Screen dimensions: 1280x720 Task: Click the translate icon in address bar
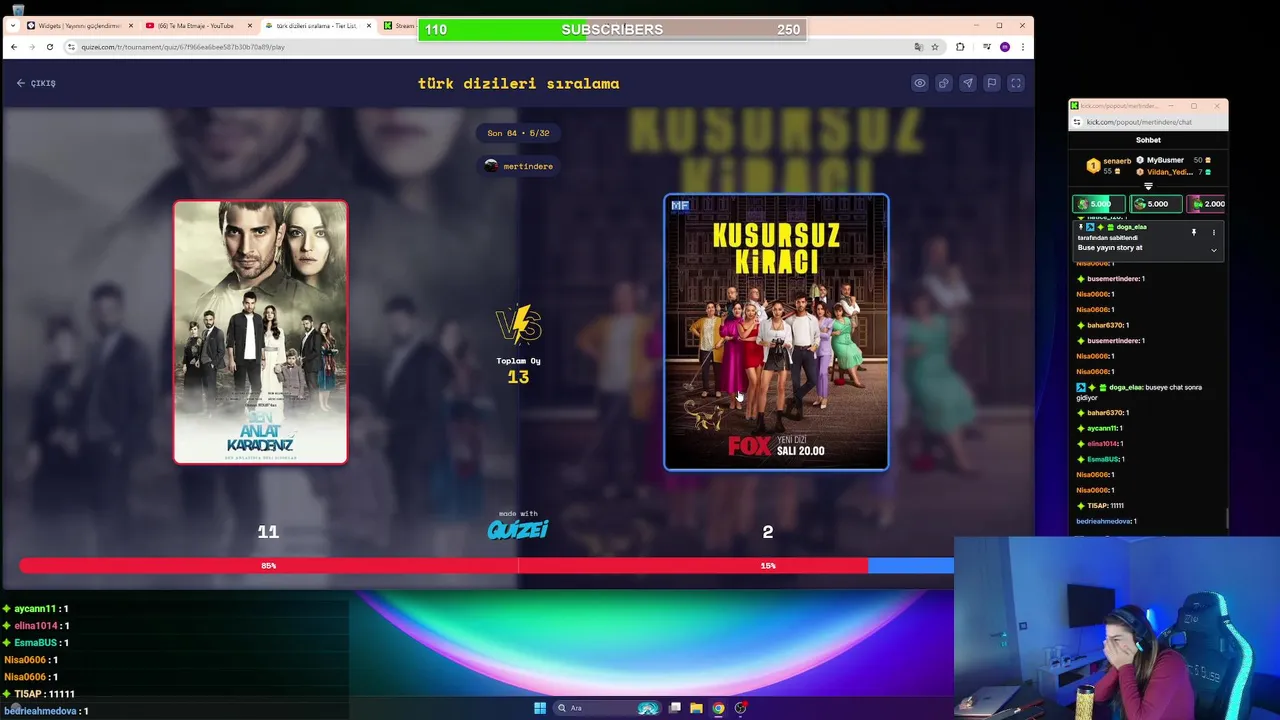tap(918, 47)
